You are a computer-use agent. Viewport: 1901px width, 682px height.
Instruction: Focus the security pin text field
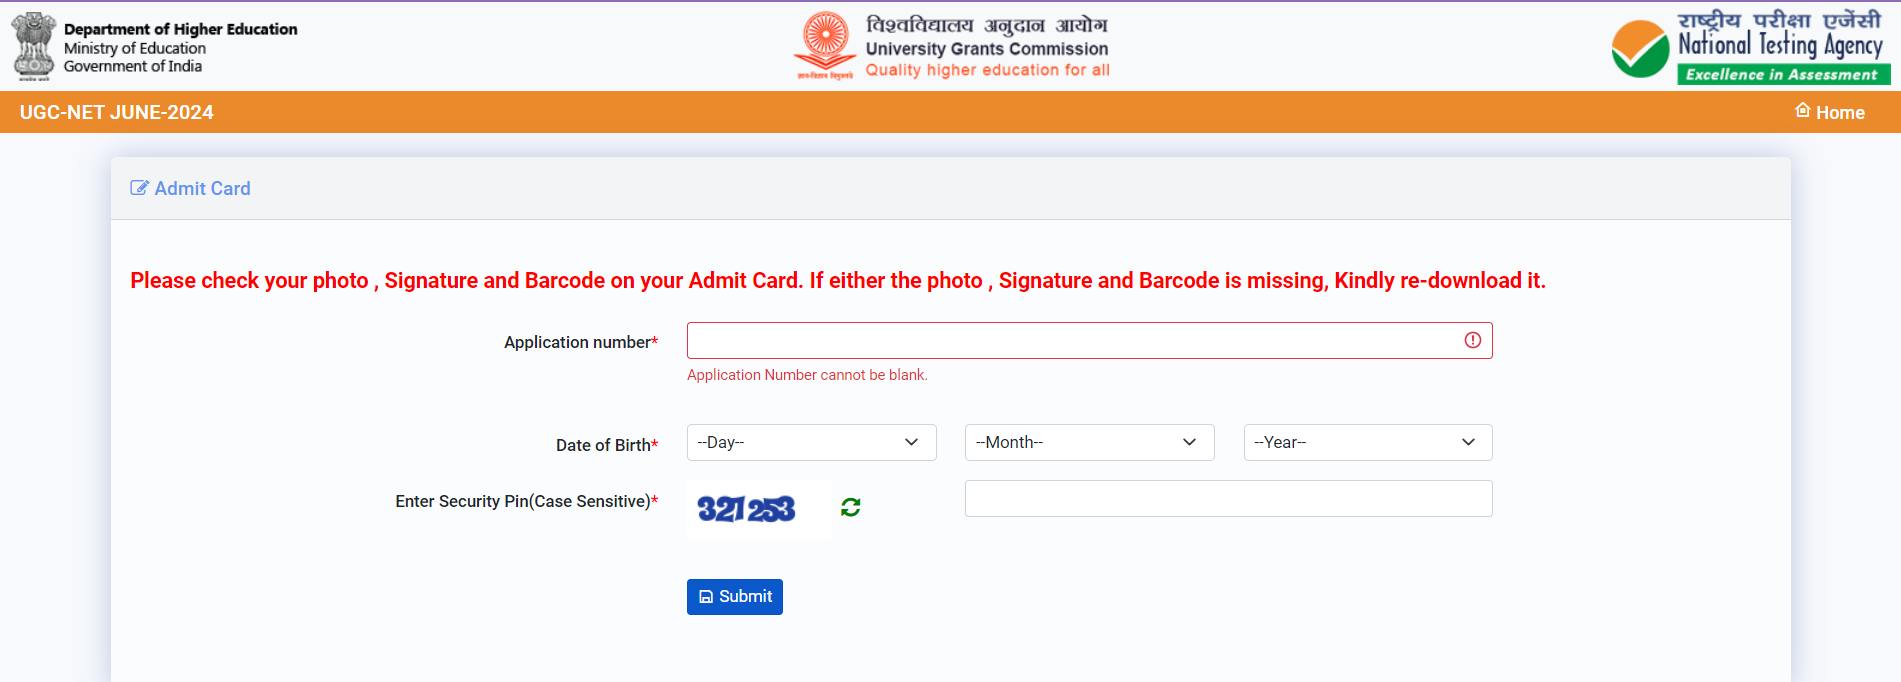pos(1228,499)
